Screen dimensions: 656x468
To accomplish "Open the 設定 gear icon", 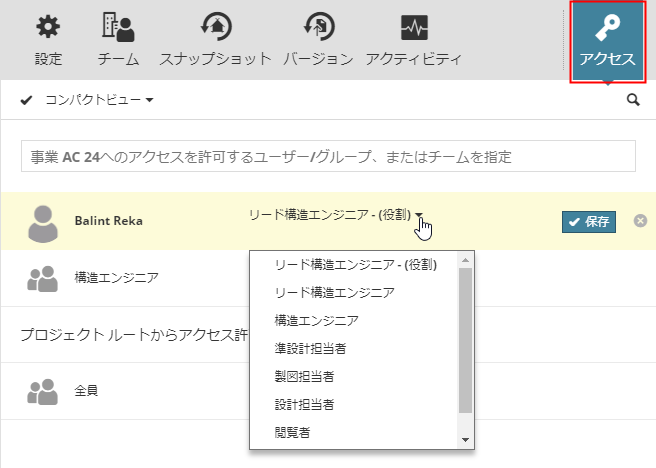I will (x=48, y=27).
